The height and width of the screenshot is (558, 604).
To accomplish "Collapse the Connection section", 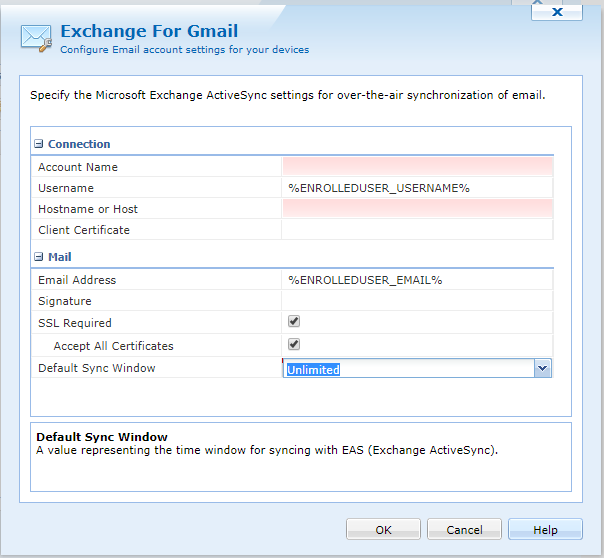I will [39, 144].
